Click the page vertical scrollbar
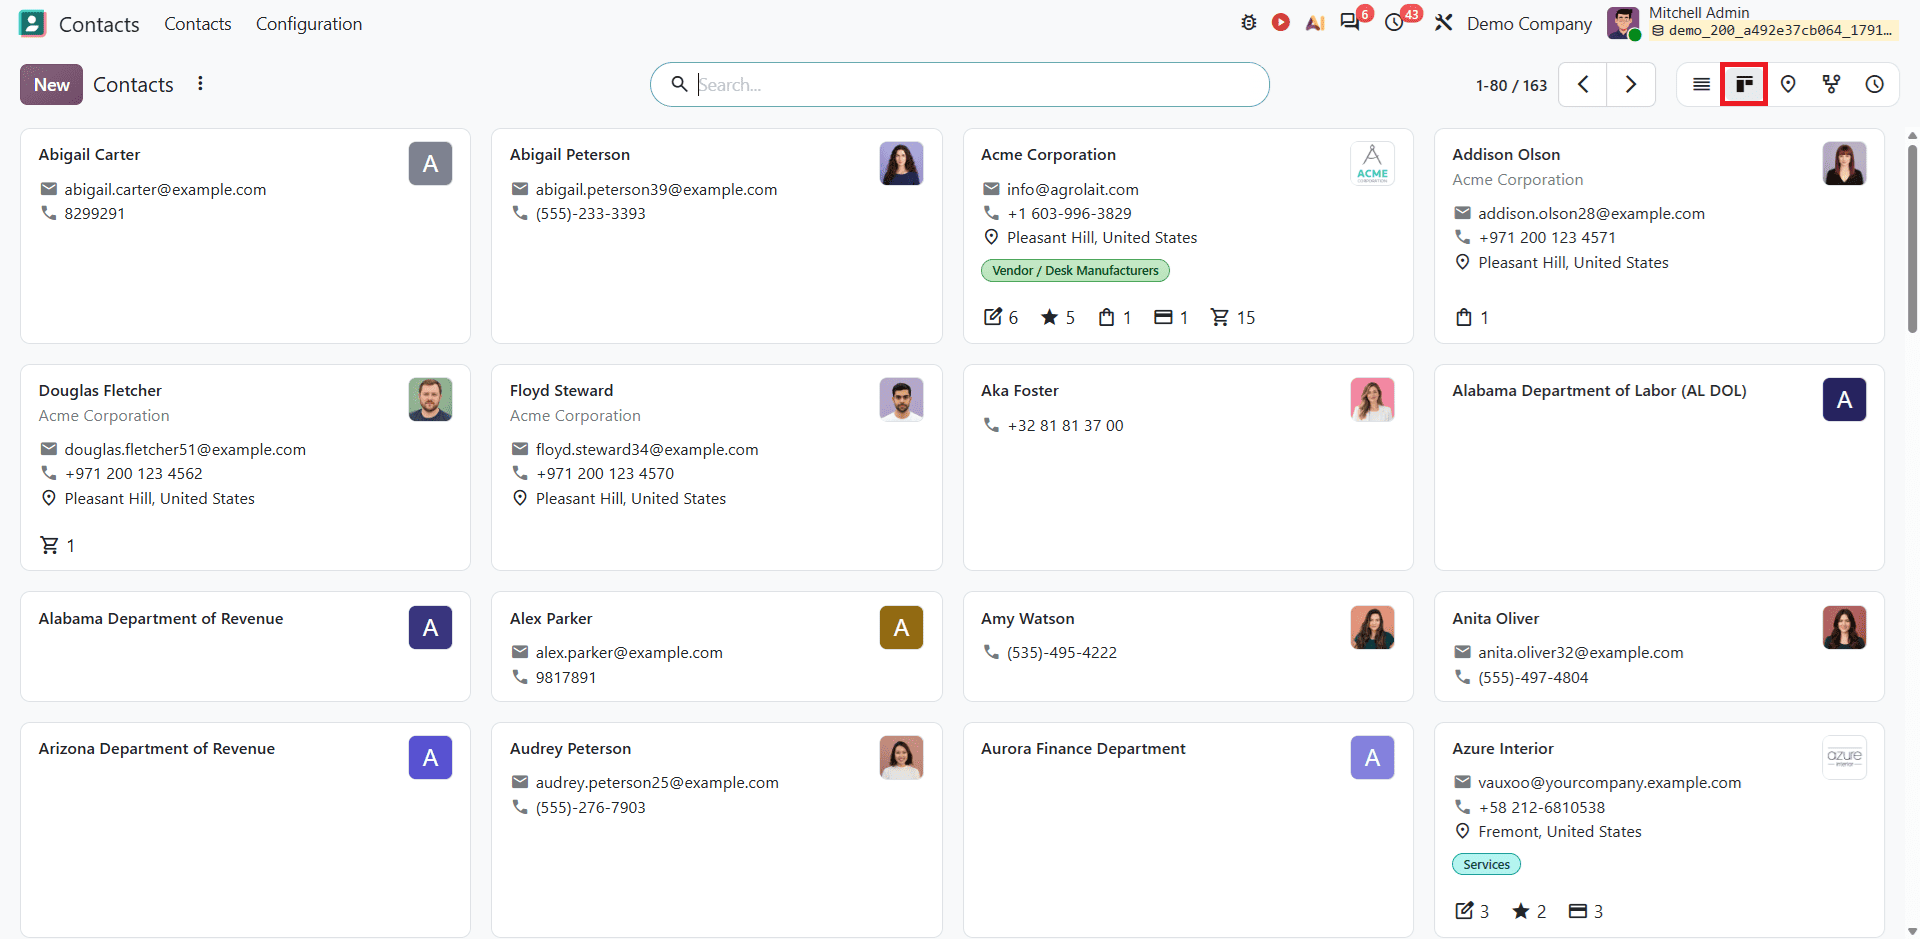Viewport: 1920px width, 940px height. coord(1912,240)
